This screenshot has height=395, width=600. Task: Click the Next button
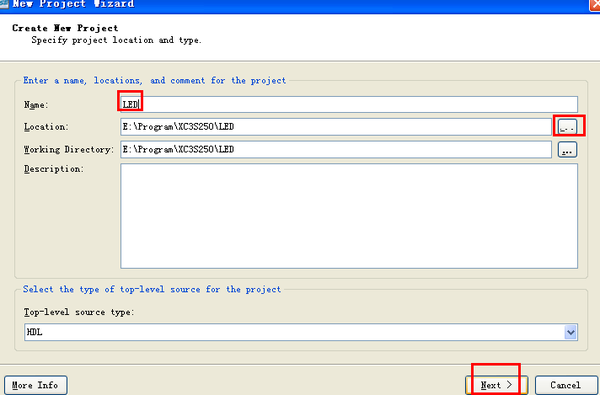coord(496,385)
